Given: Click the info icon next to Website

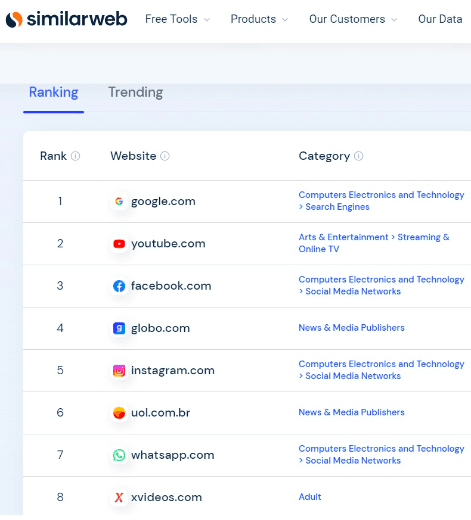Looking at the screenshot, I should [x=165, y=156].
